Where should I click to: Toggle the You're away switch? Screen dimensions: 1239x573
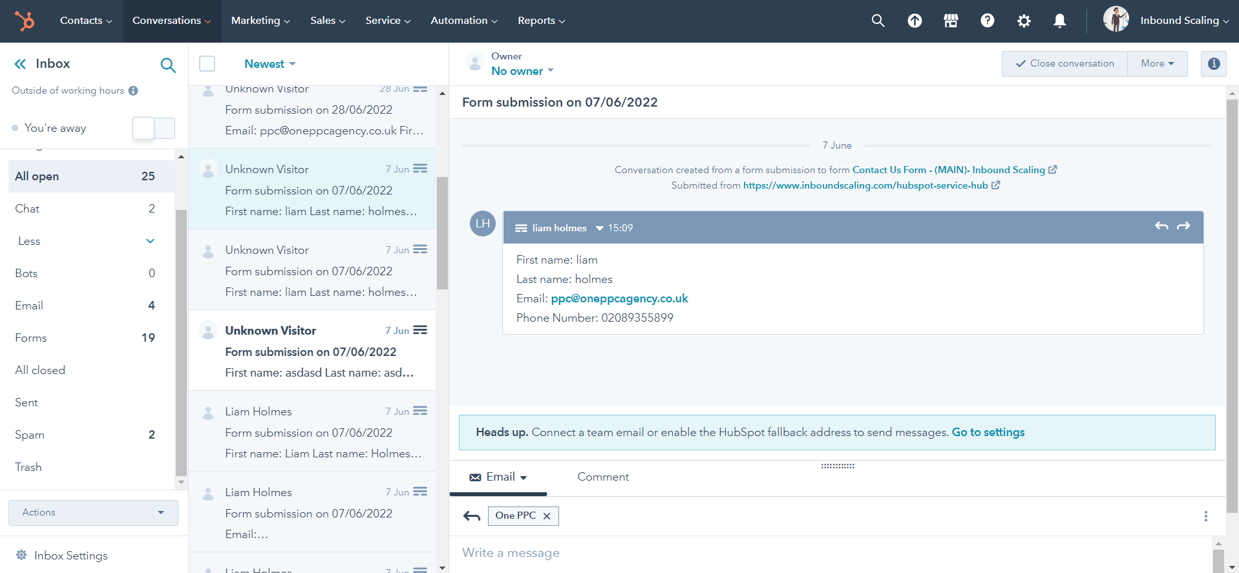tap(154, 128)
